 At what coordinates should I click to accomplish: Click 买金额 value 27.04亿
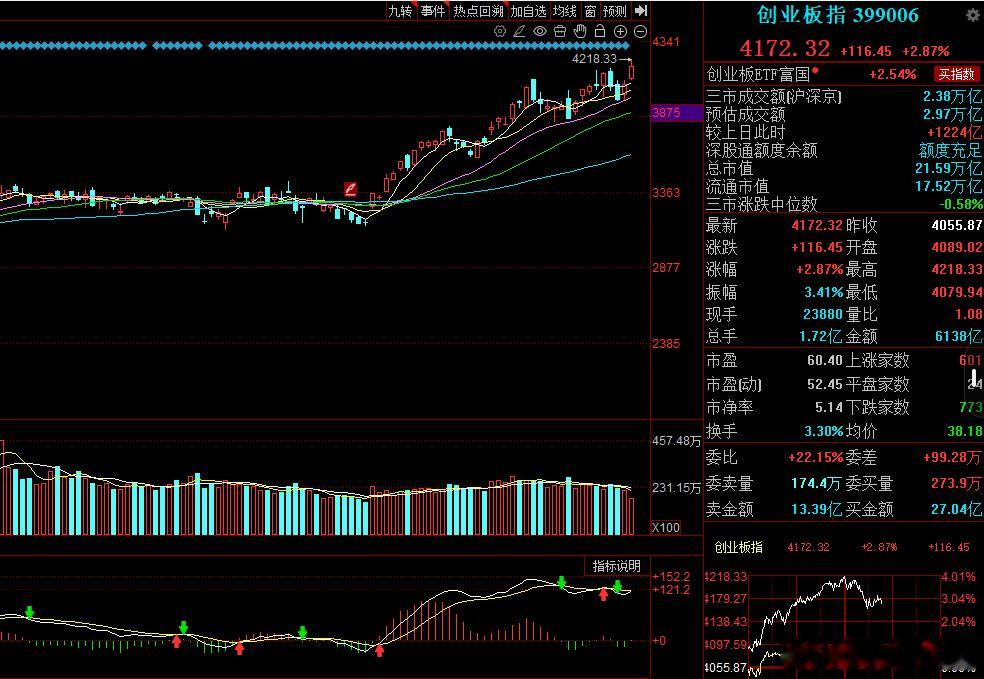click(x=956, y=510)
